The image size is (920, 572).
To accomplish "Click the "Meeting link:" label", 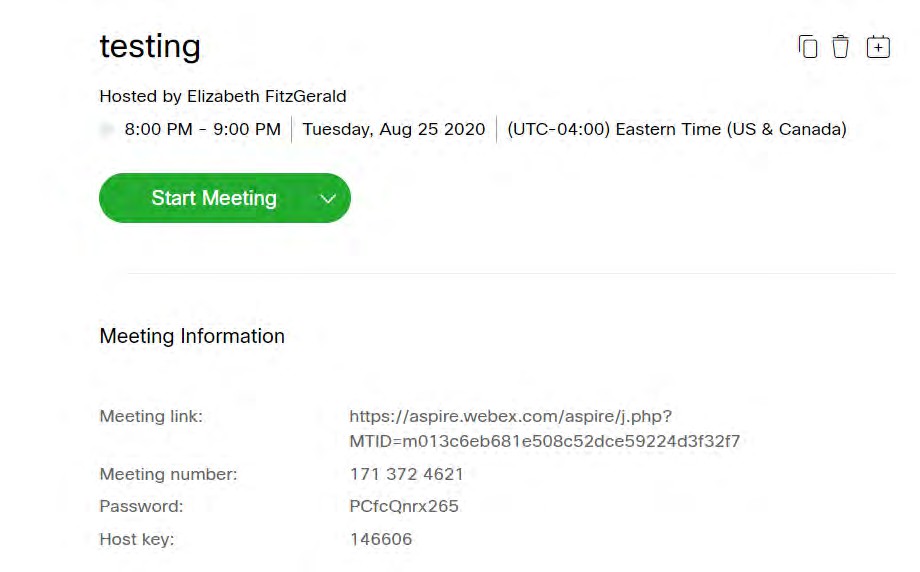I will (x=151, y=416).
